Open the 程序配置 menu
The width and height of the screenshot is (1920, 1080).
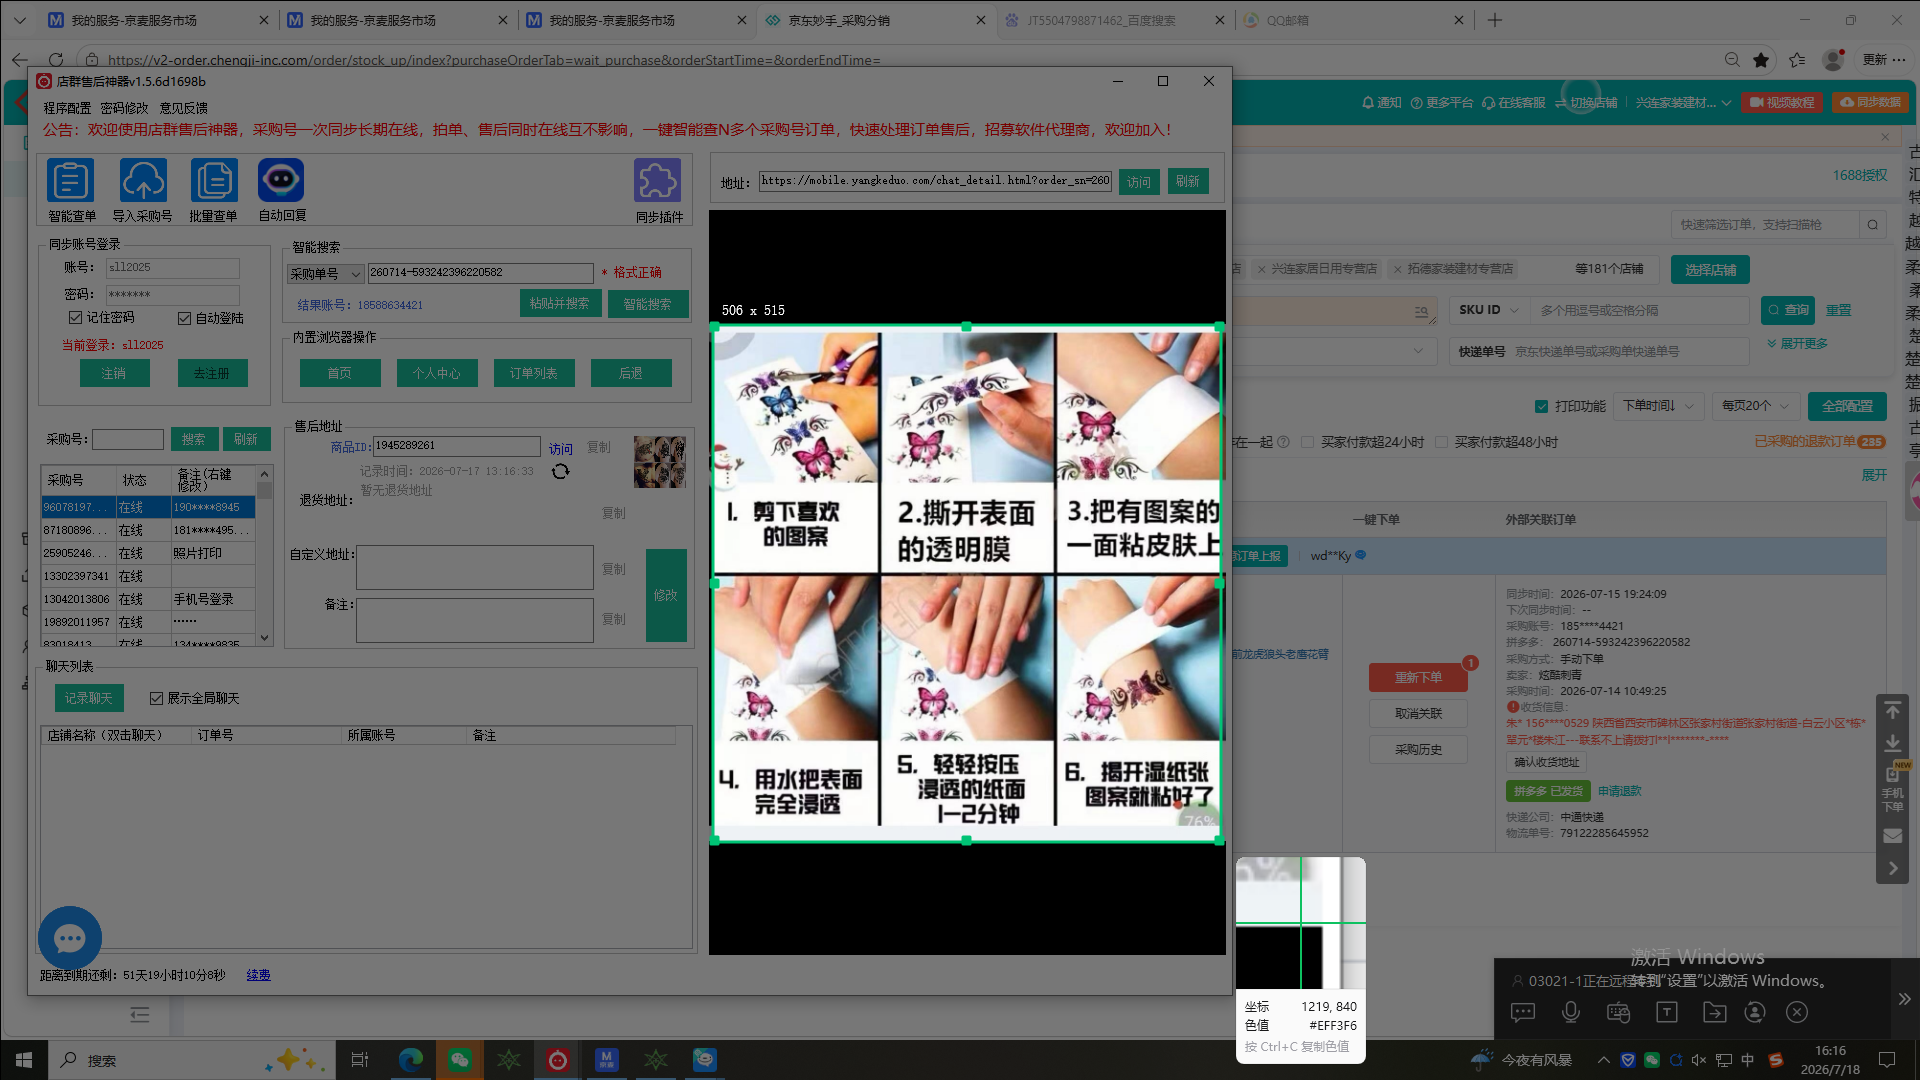[x=67, y=108]
